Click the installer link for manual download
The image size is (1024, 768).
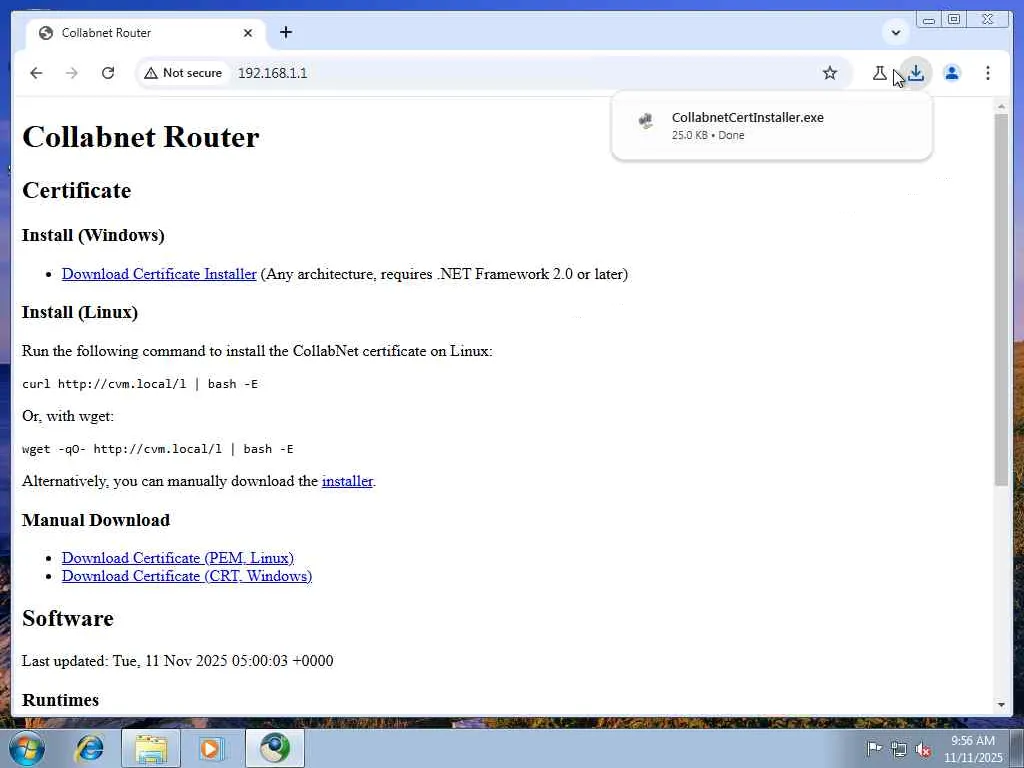pyautogui.click(x=347, y=481)
